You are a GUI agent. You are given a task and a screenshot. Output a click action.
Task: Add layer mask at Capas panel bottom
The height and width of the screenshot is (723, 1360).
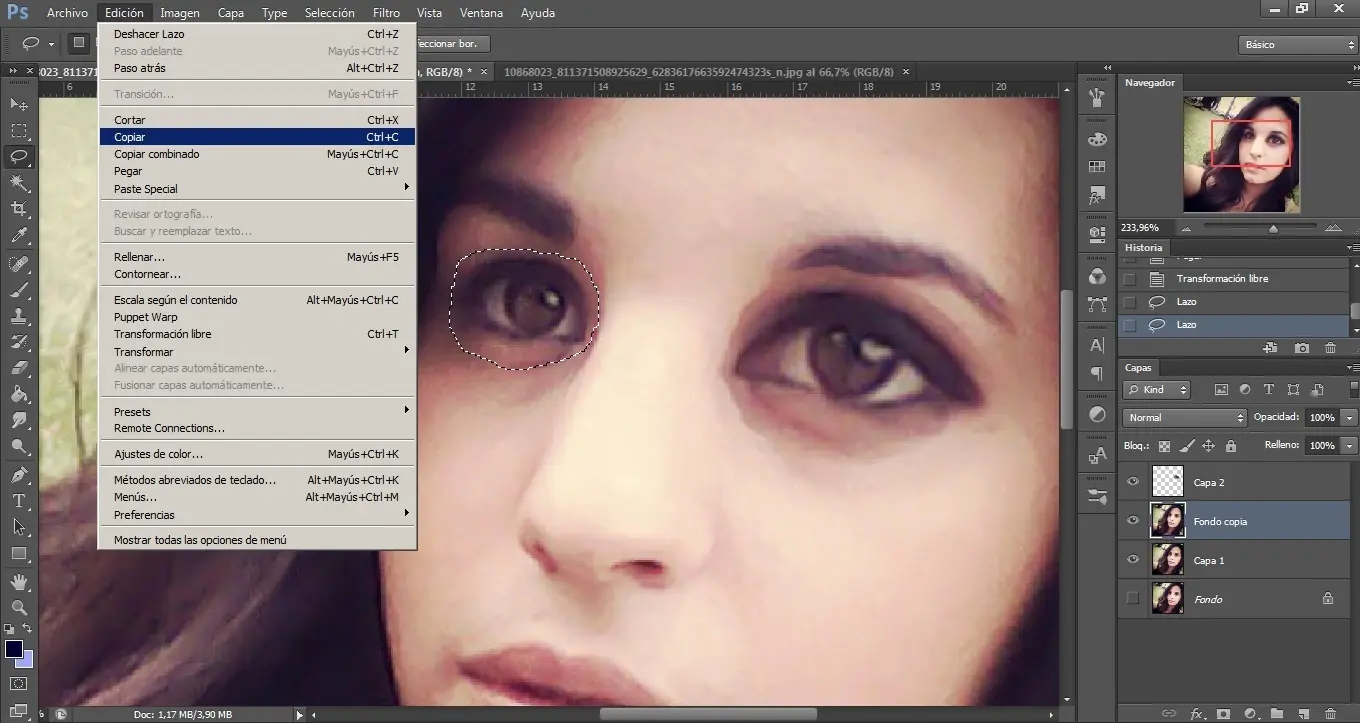point(1222,714)
